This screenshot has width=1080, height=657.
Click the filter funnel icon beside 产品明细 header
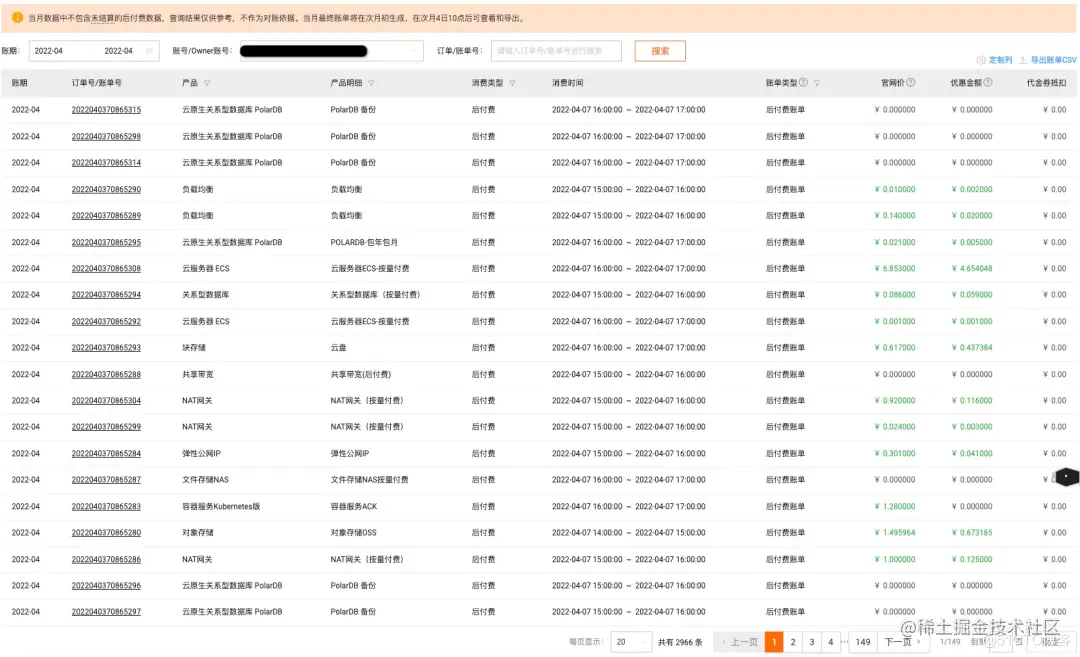371,83
